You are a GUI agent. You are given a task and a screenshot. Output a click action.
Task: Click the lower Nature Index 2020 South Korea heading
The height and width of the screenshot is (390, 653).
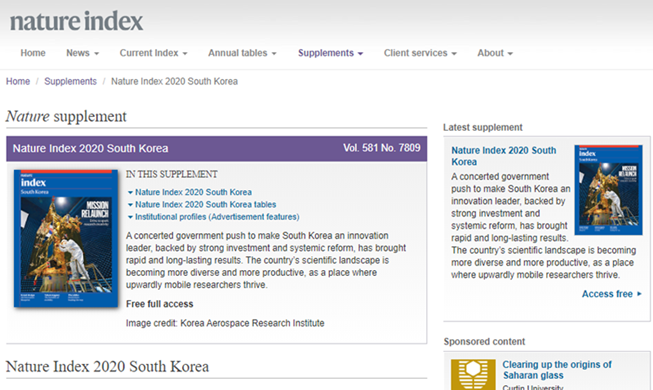pyautogui.click(x=107, y=367)
